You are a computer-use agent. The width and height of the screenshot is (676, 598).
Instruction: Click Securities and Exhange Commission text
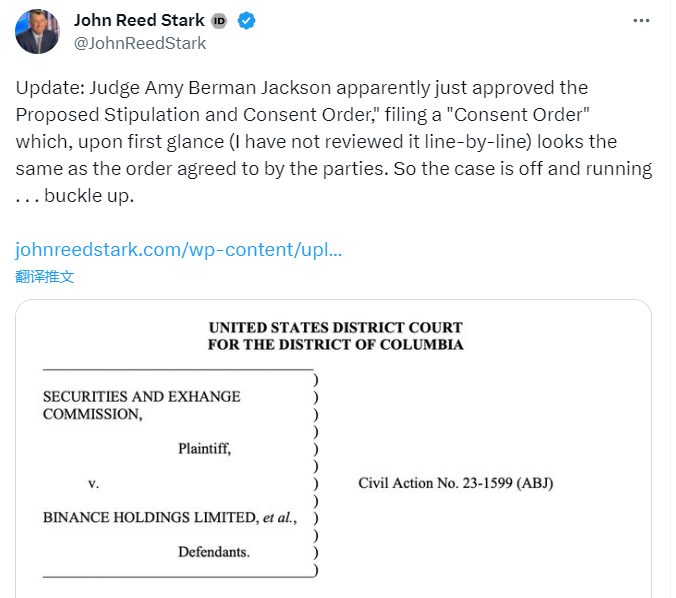[x=141, y=405]
